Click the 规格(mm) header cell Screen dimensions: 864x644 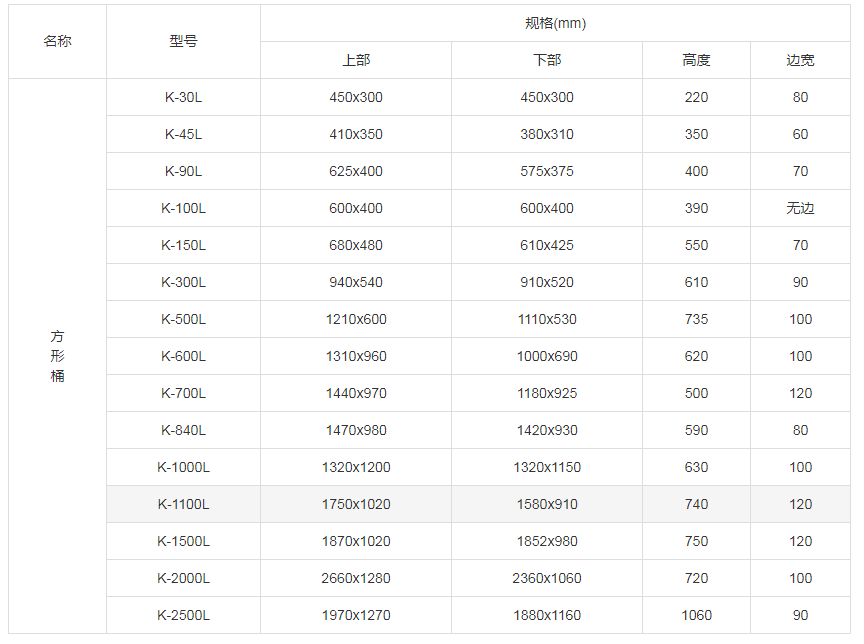[555, 23]
